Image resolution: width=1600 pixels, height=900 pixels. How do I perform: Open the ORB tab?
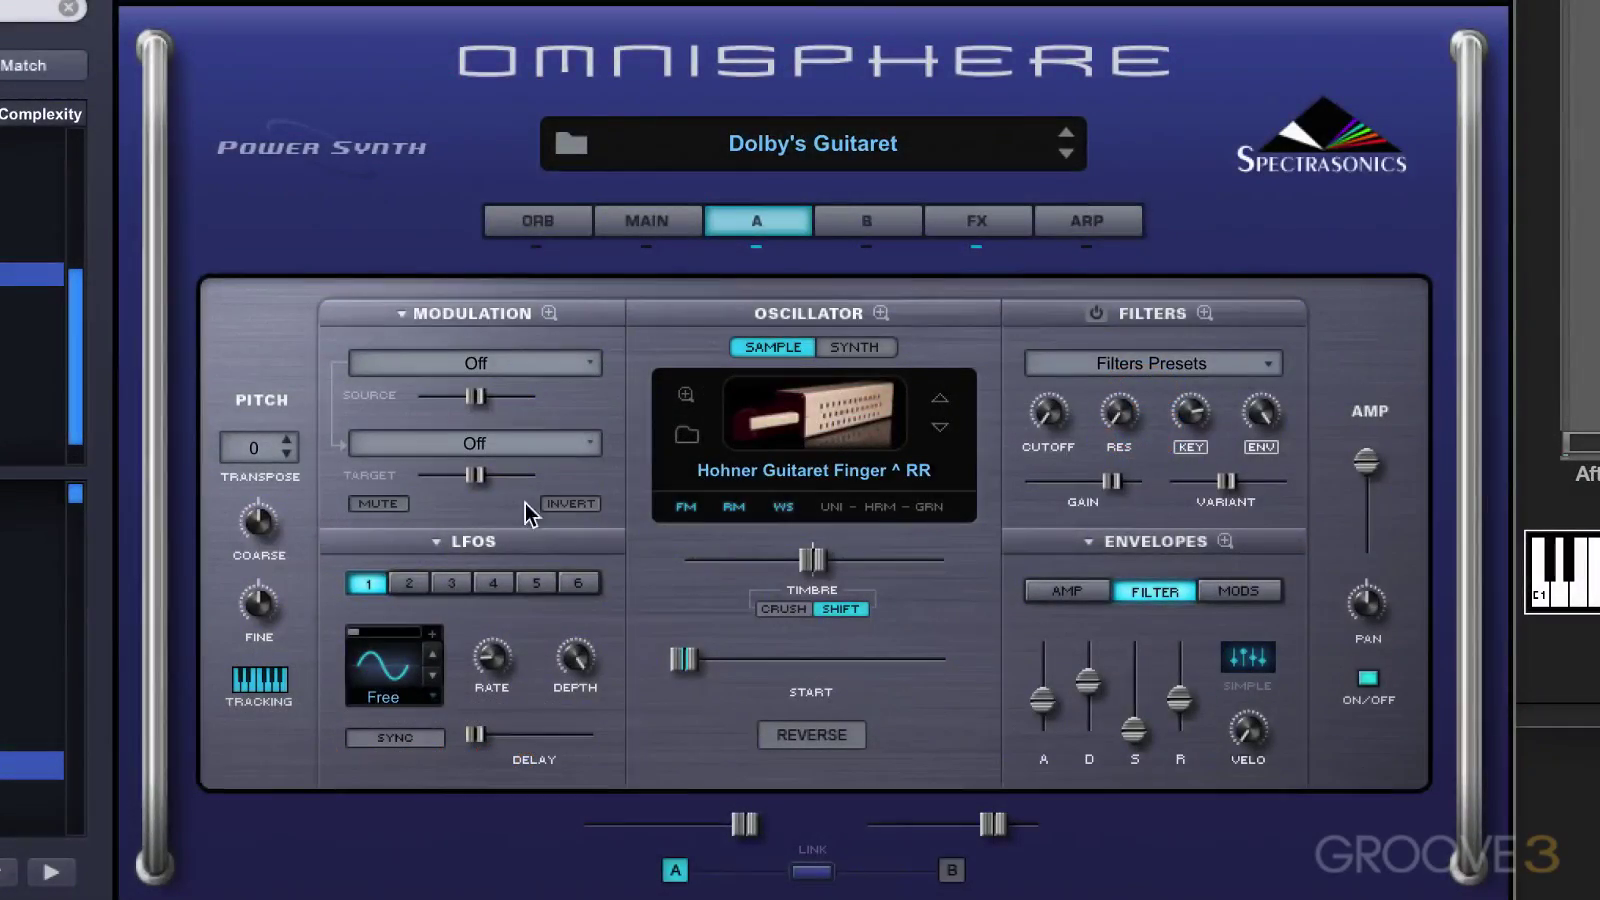click(x=538, y=221)
